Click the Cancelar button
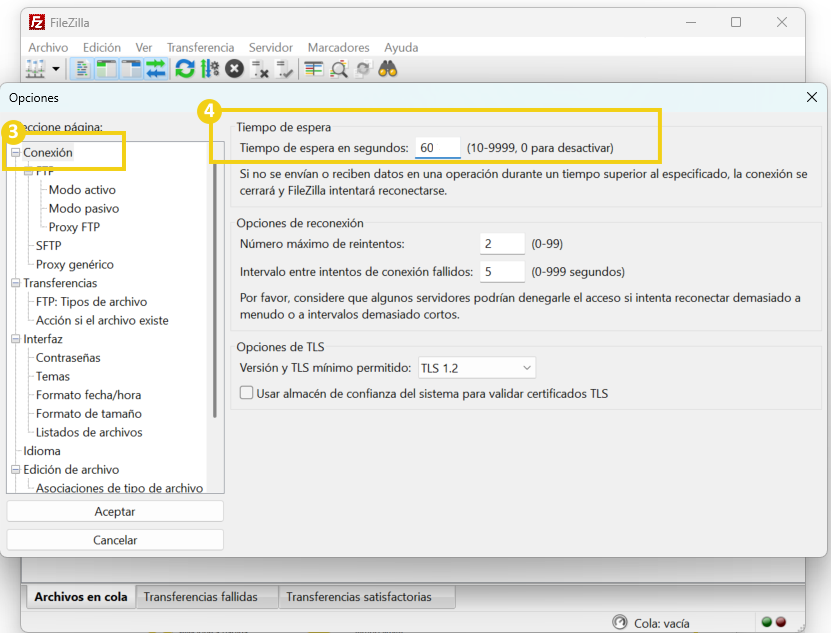This screenshot has width=831, height=633. tap(115, 540)
